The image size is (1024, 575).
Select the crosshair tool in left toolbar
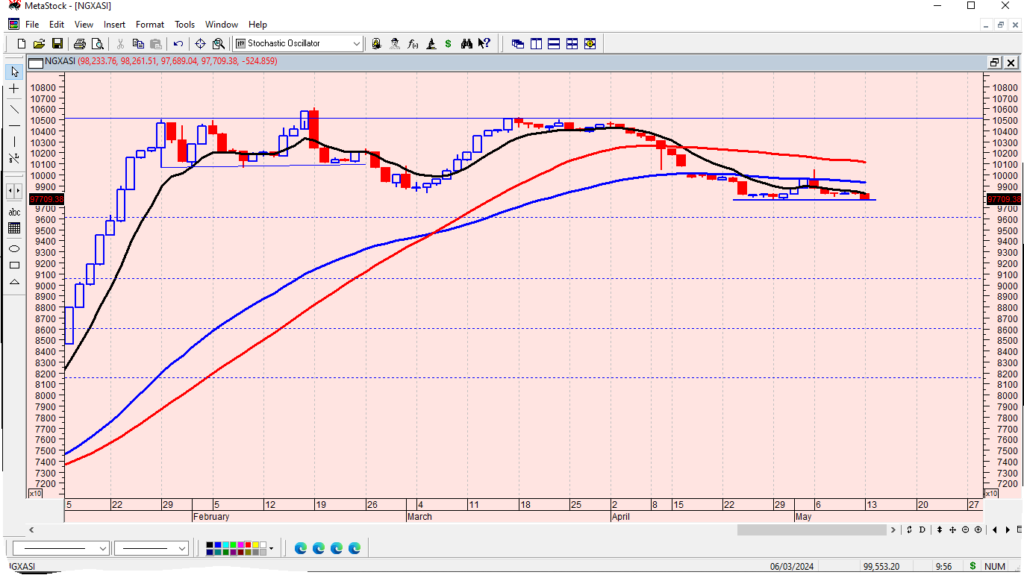pyautogui.click(x=14, y=89)
